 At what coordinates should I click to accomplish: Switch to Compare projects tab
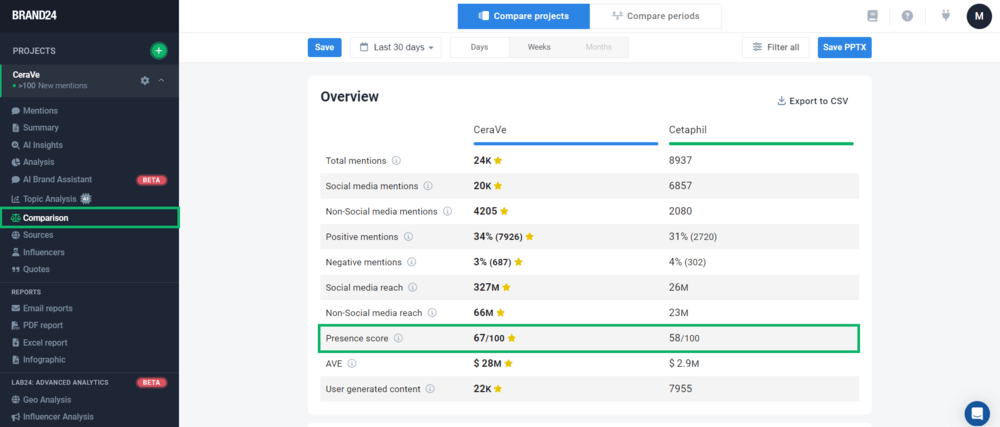click(524, 16)
